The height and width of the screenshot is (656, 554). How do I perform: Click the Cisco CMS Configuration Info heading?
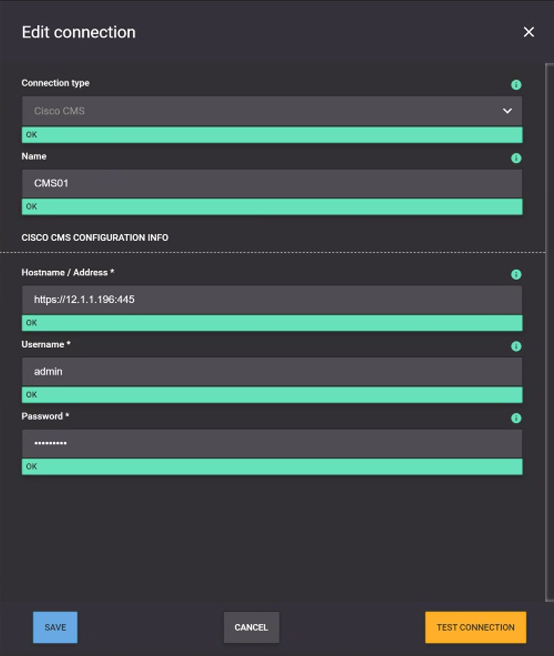(95, 238)
